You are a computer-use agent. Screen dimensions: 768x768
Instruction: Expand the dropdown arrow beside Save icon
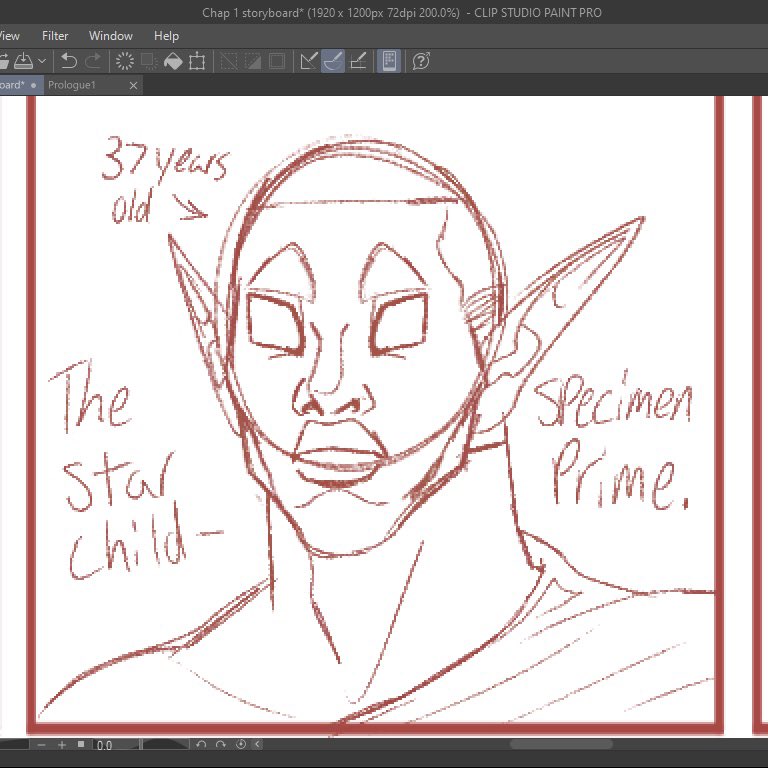click(x=42, y=61)
